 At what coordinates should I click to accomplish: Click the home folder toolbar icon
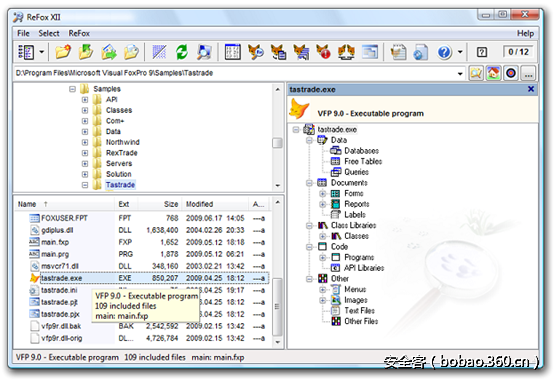click(x=109, y=52)
